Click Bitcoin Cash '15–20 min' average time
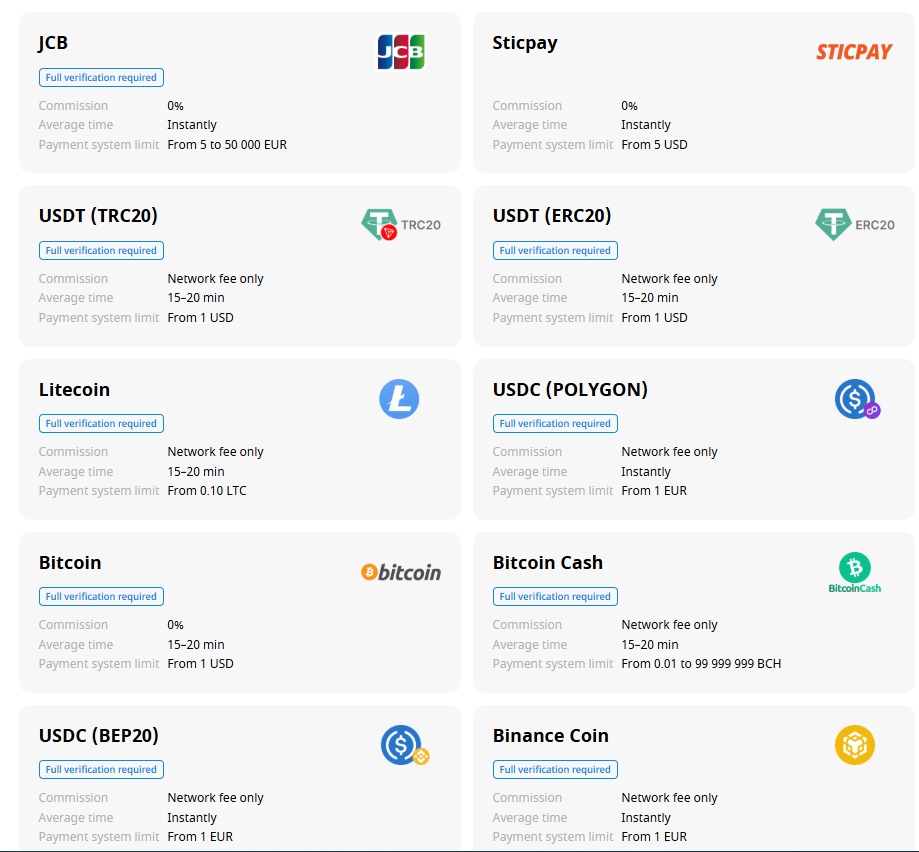 (x=650, y=645)
